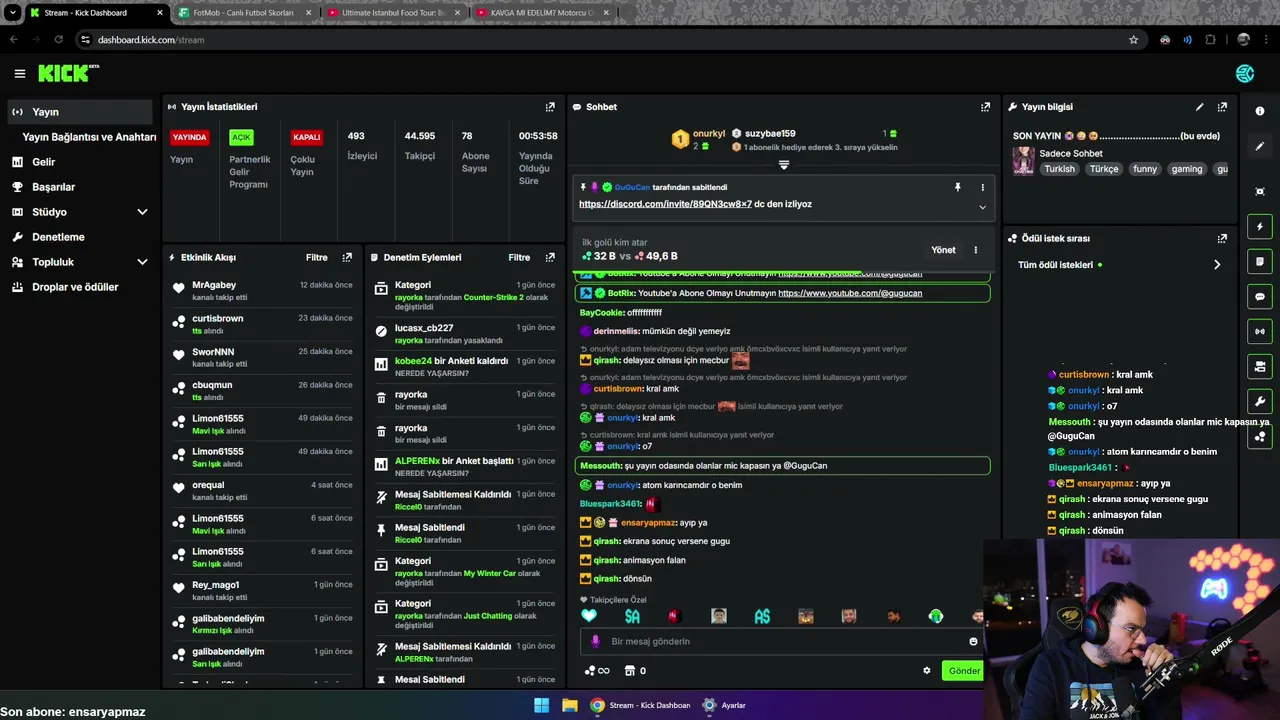Image resolution: width=1280 pixels, height=720 pixels.
Task: Click the info icon in the right sidebar
Action: pyautogui.click(x=1260, y=111)
